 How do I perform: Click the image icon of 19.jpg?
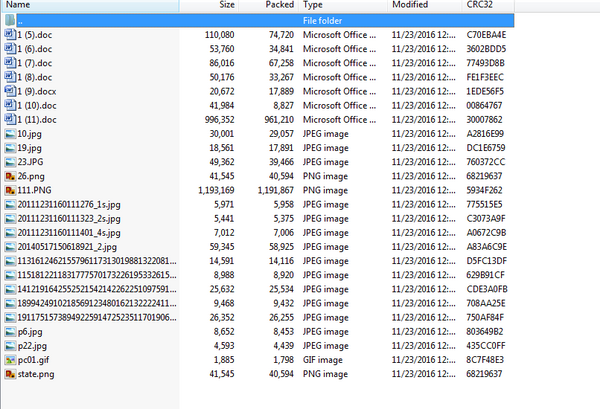pyautogui.click(x=10, y=148)
